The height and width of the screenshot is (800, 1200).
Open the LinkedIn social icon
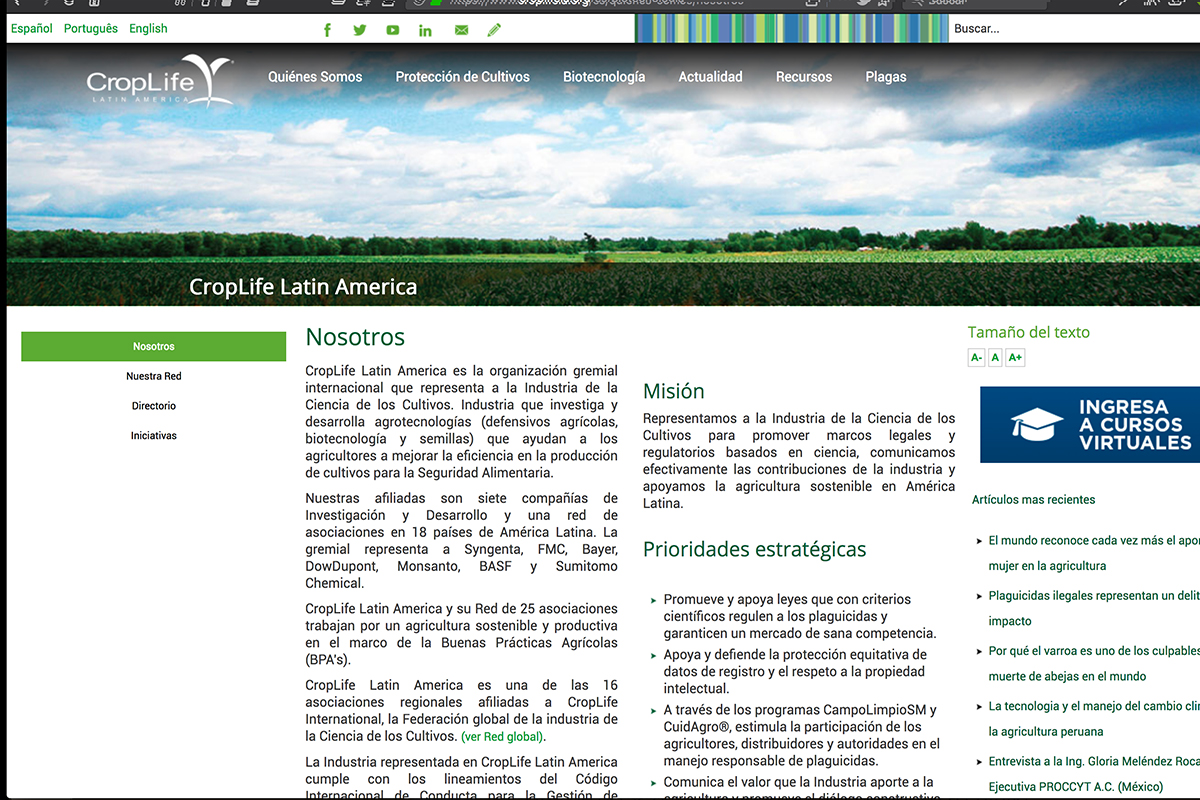425,30
